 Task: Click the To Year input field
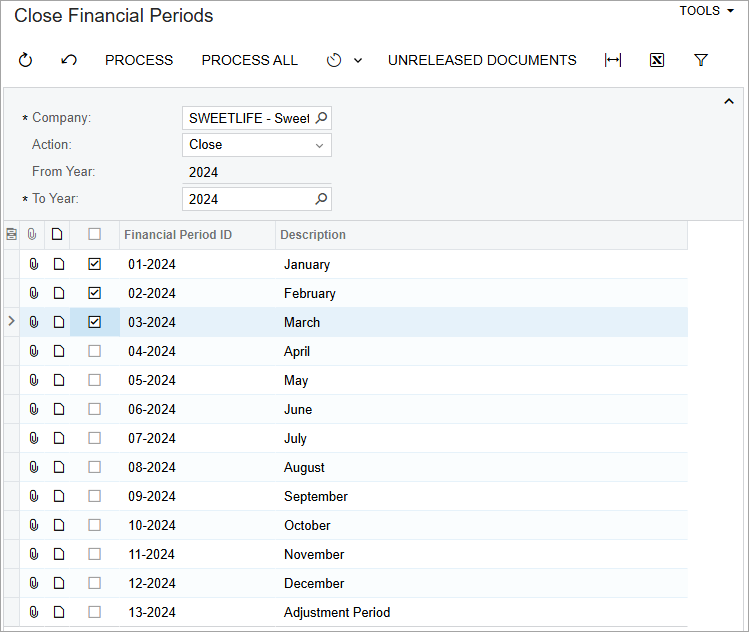(248, 199)
